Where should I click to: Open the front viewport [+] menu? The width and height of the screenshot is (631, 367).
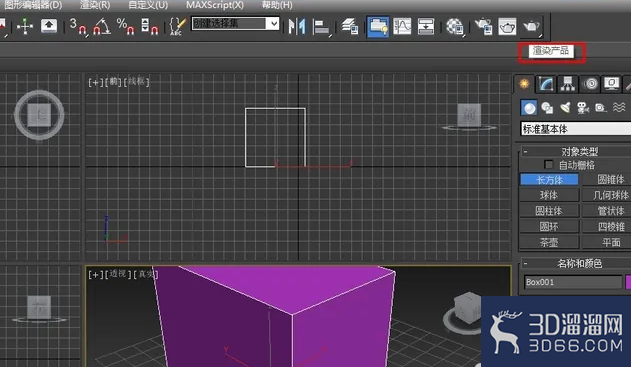coord(95,82)
